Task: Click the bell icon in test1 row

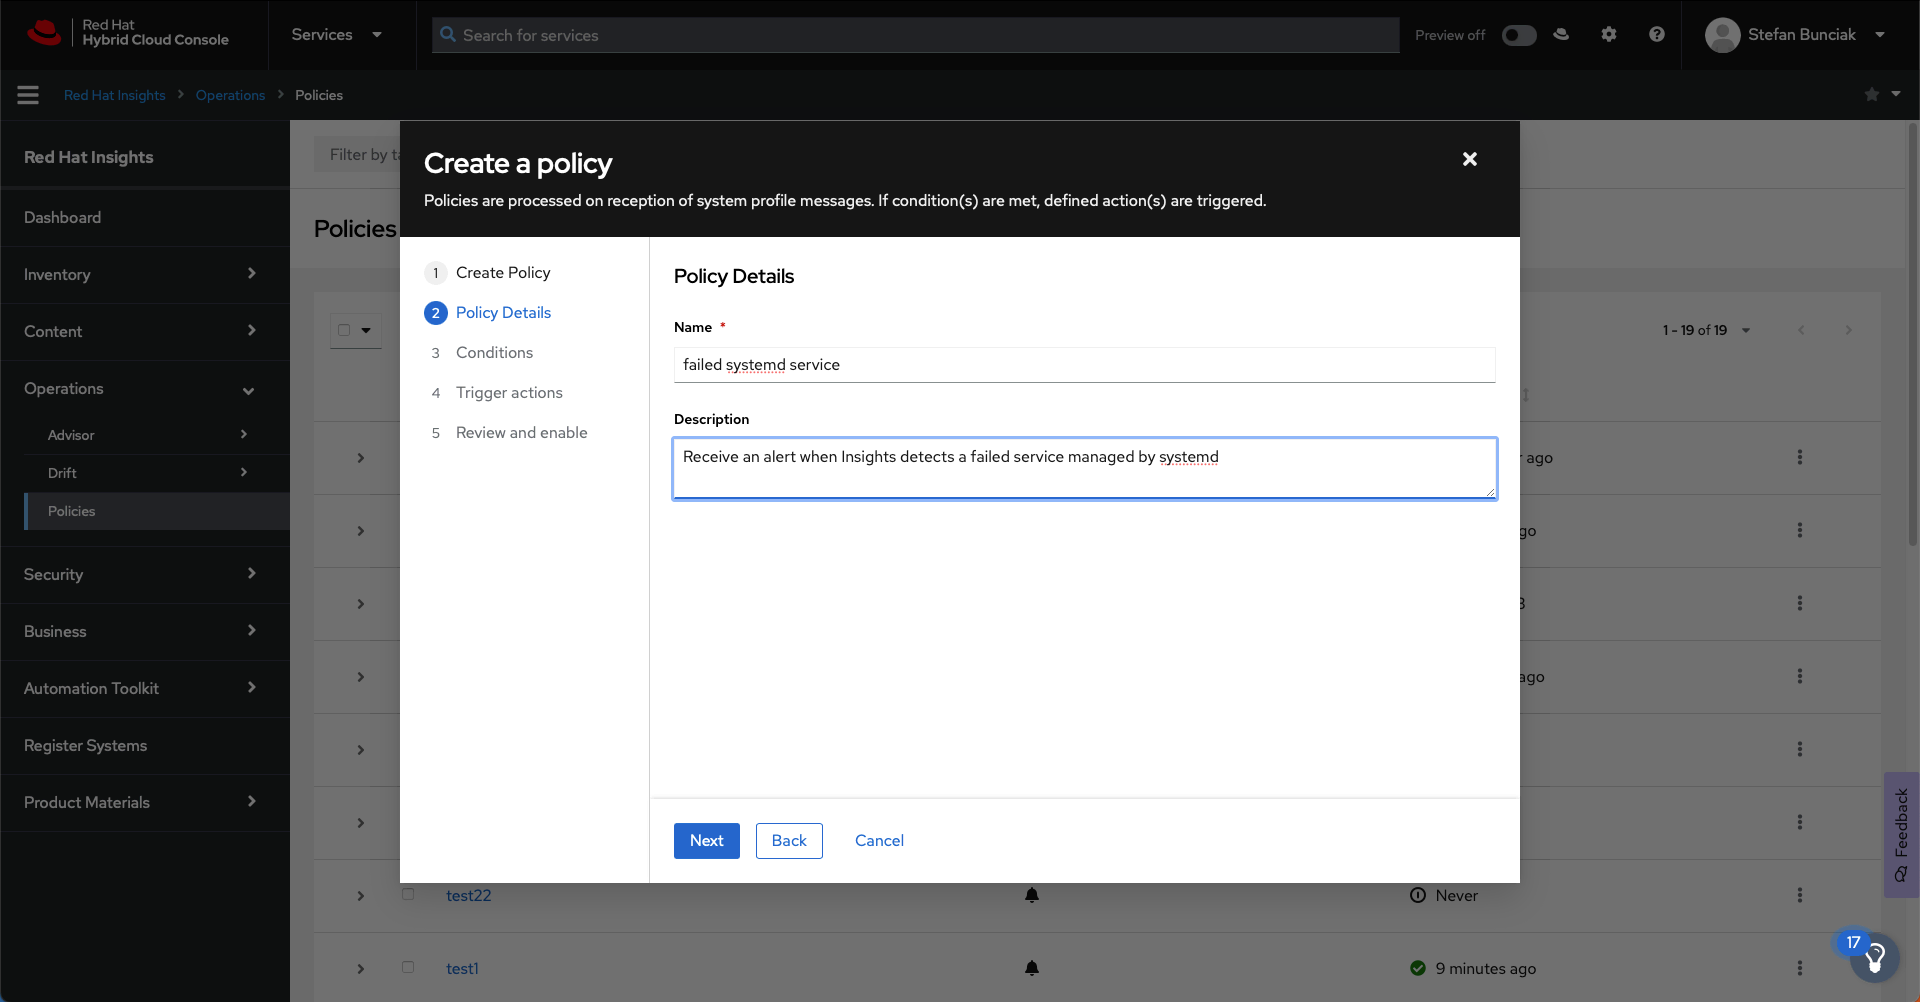Action: tap(1032, 968)
